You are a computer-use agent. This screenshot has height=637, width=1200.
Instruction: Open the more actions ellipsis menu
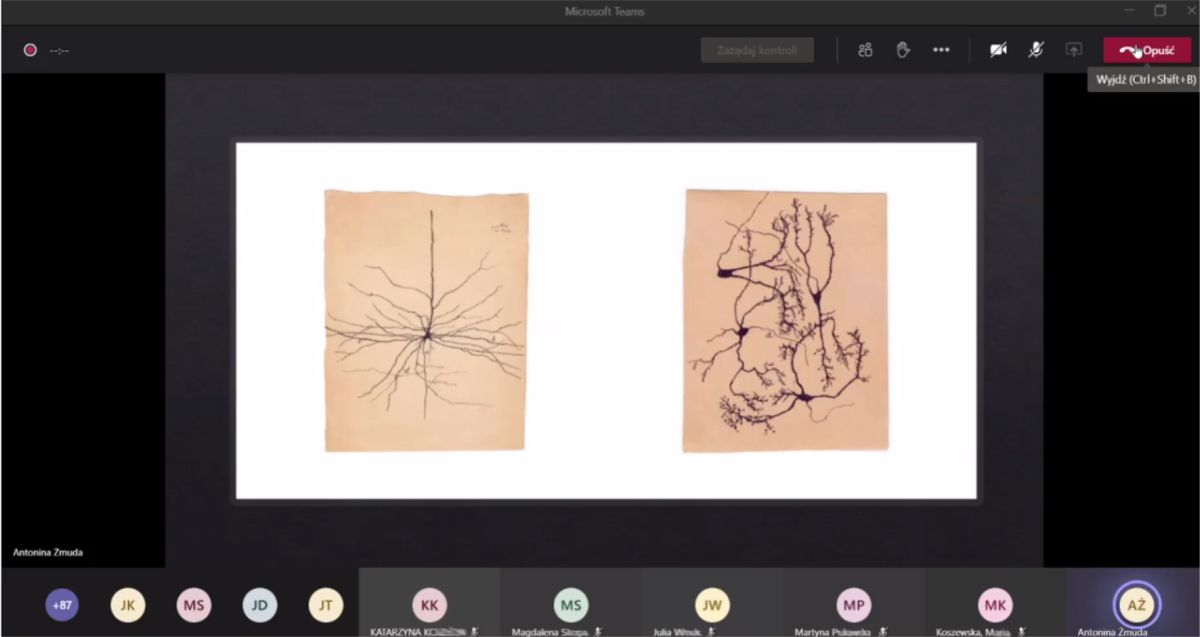[941, 50]
